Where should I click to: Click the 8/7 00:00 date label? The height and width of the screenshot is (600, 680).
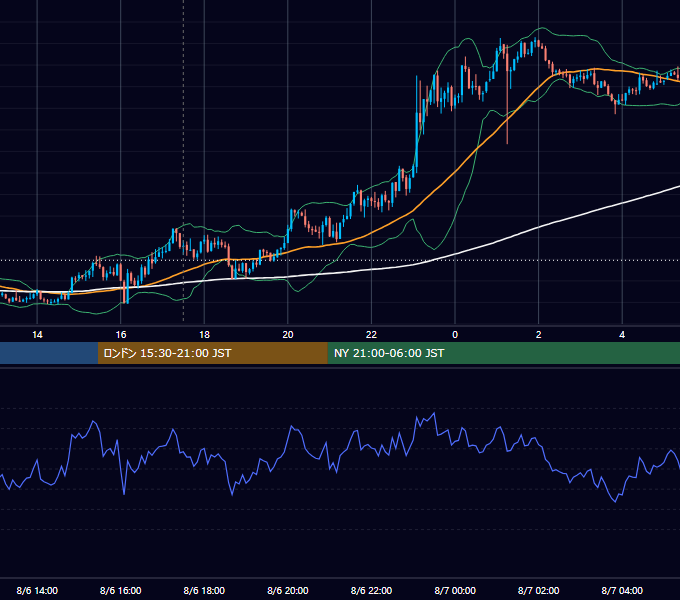[x=455, y=590]
